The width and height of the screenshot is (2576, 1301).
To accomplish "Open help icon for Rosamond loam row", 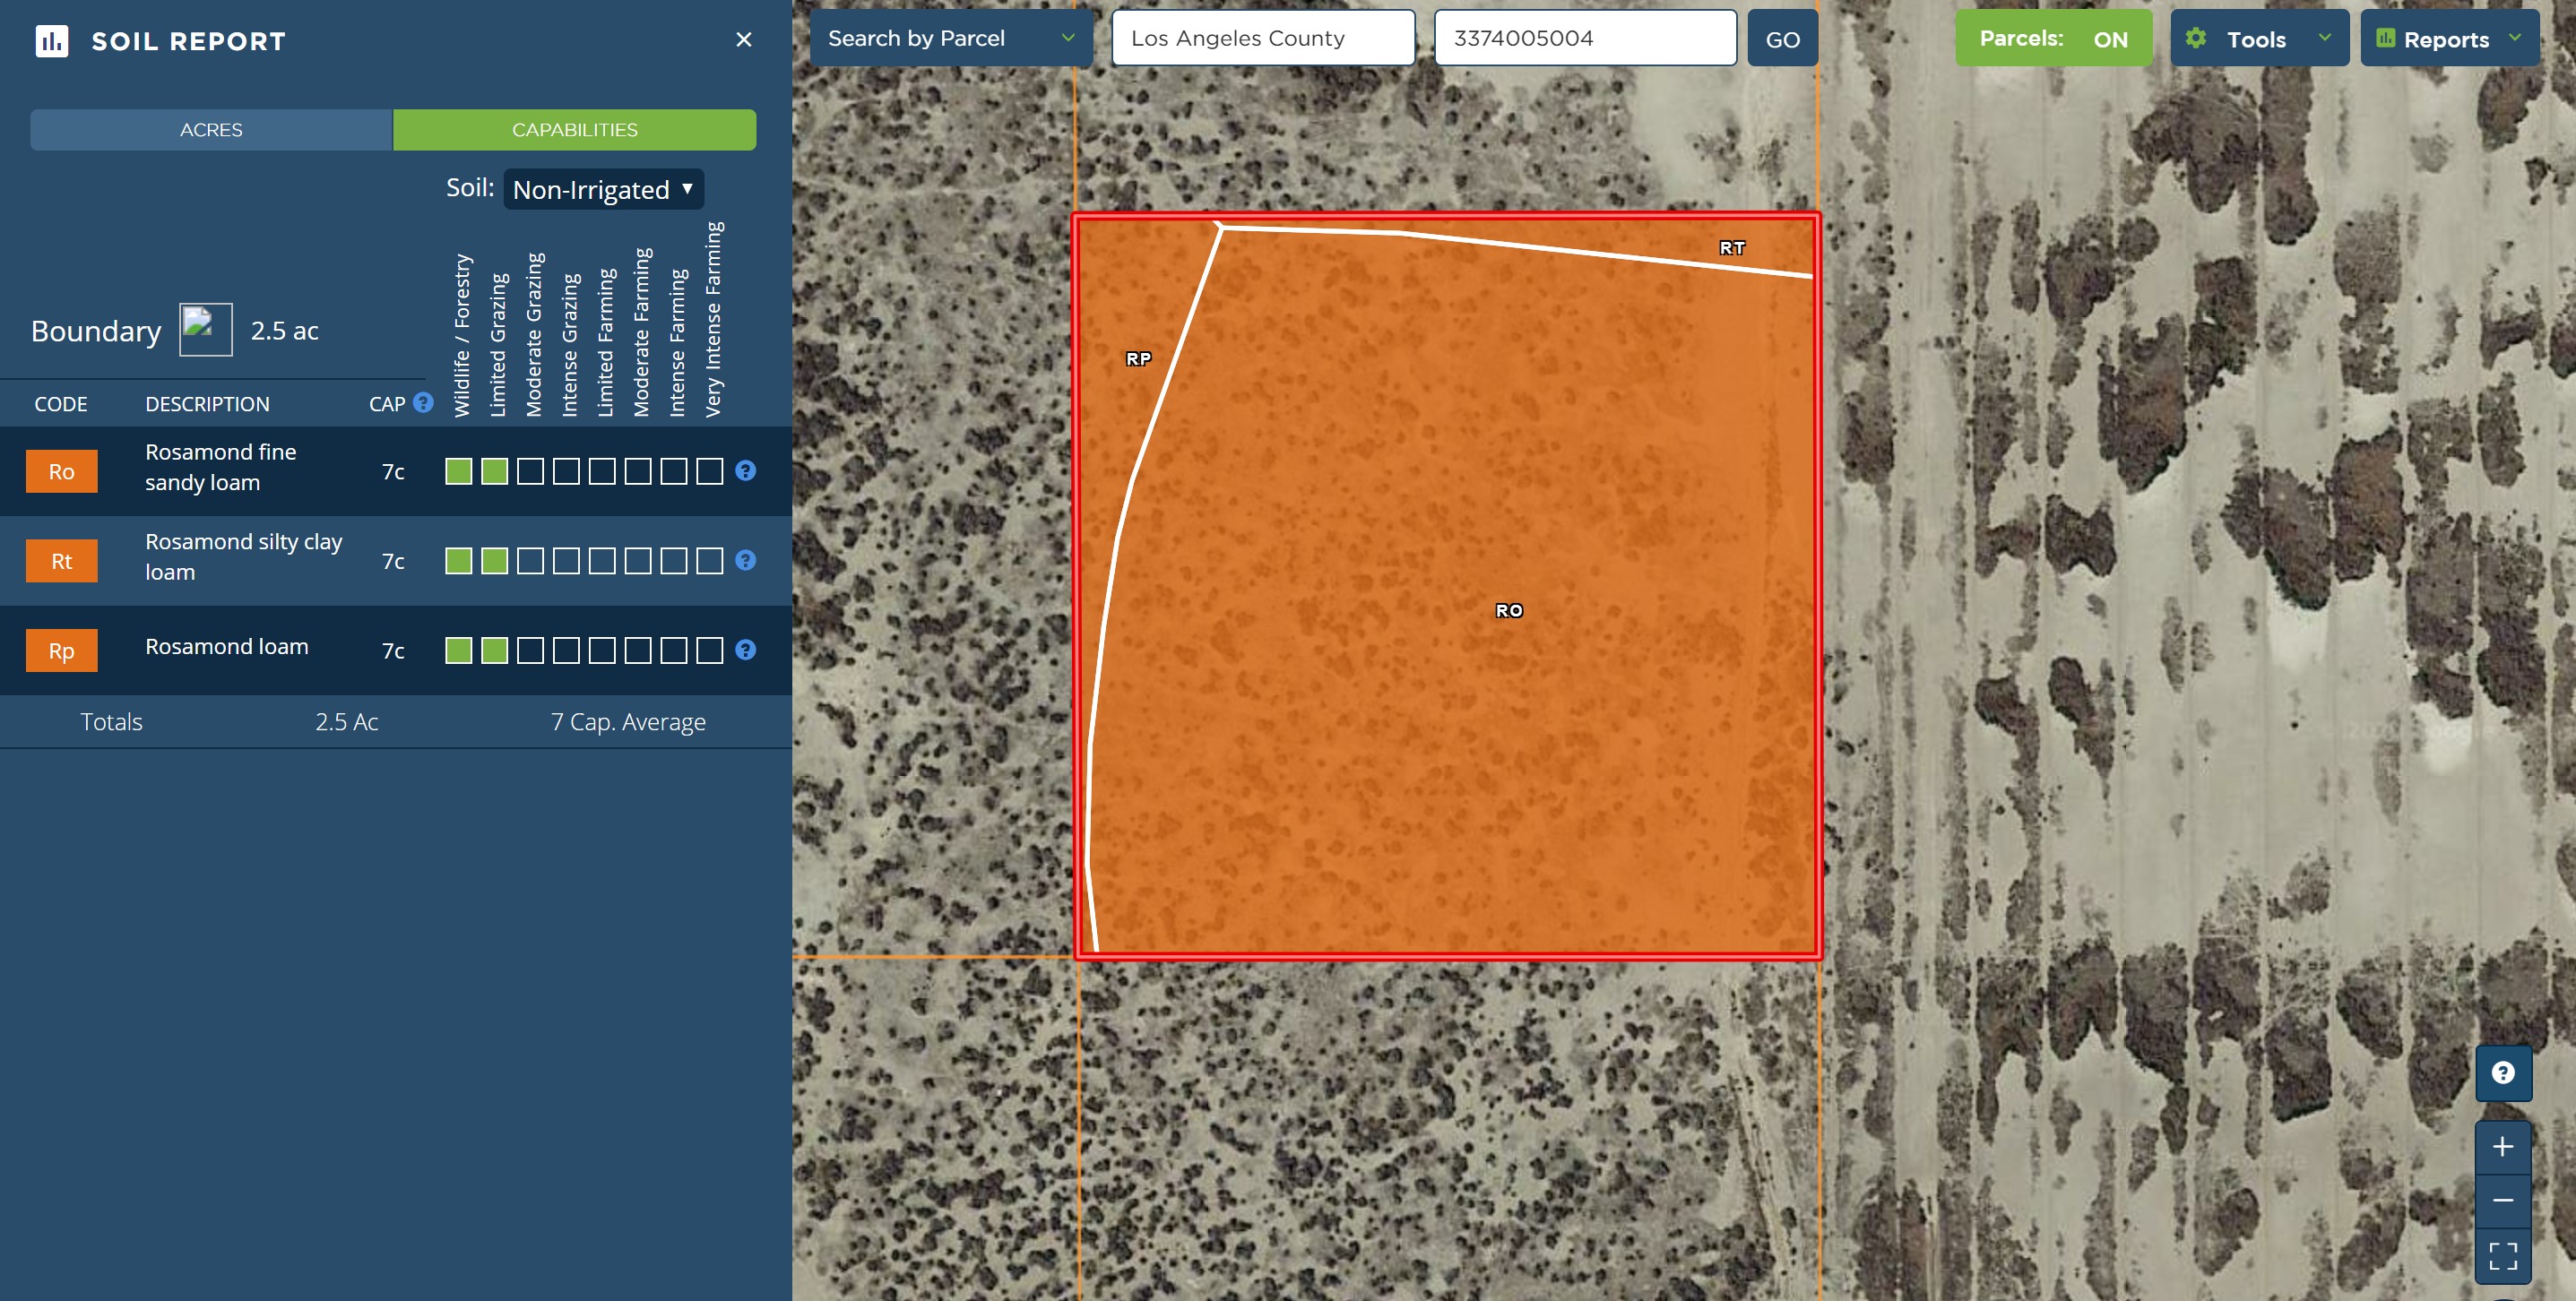I will tap(745, 650).
